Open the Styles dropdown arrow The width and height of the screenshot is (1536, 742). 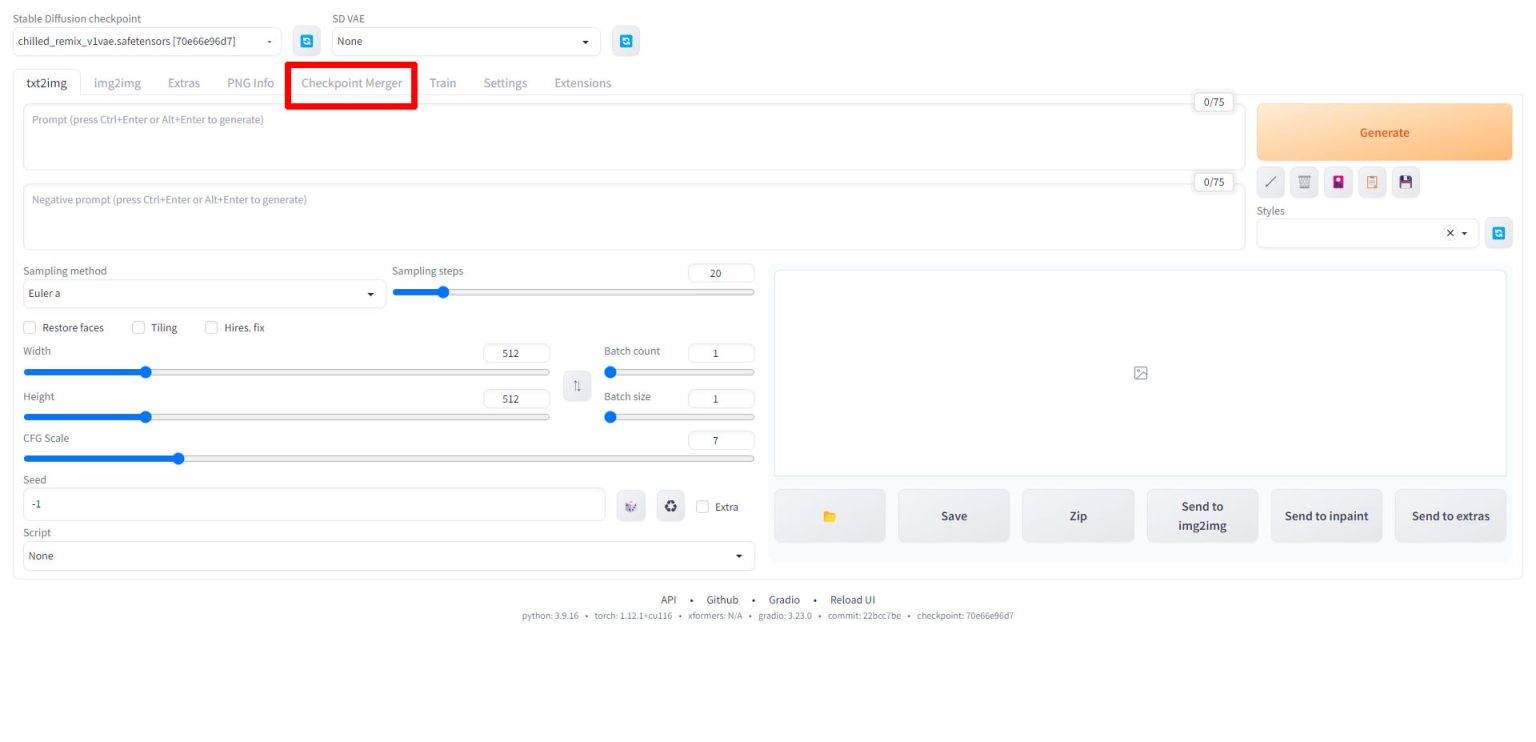[1462, 232]
